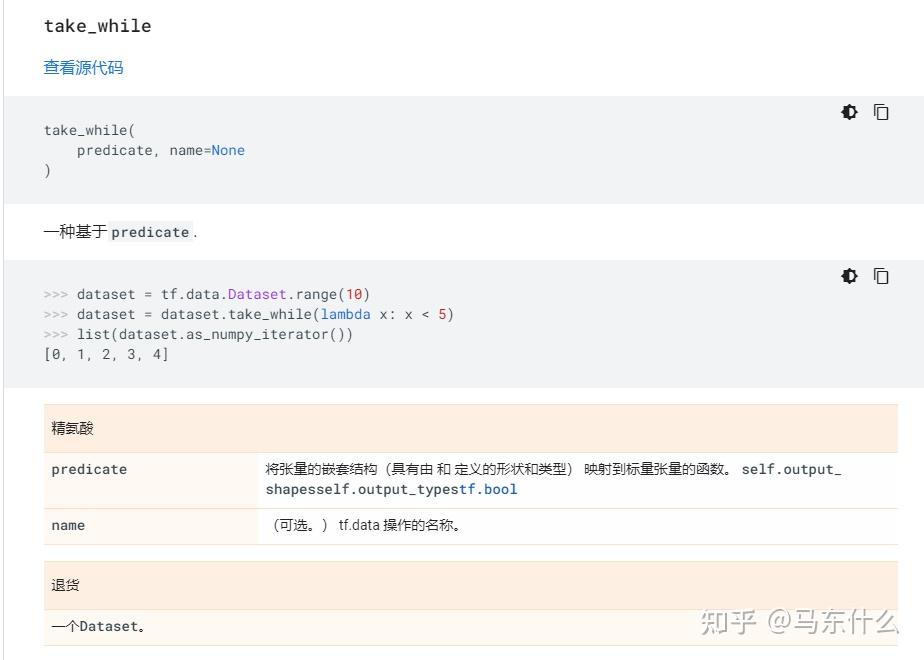This screenshot has width=924, height=660.
Task: Click the 退货 returns section header
Action: pyautogui.click(x=64, y=585)
